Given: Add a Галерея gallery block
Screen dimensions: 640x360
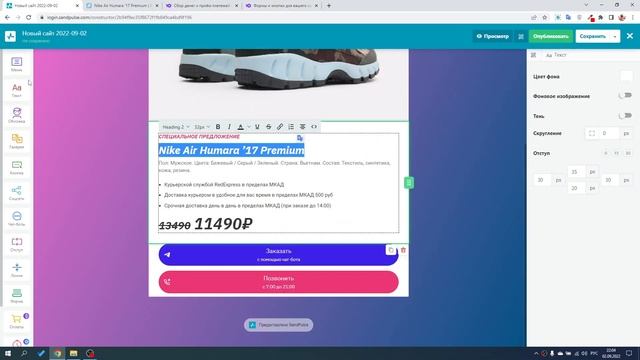Looking at the screenshot, I should pos(17,142).
